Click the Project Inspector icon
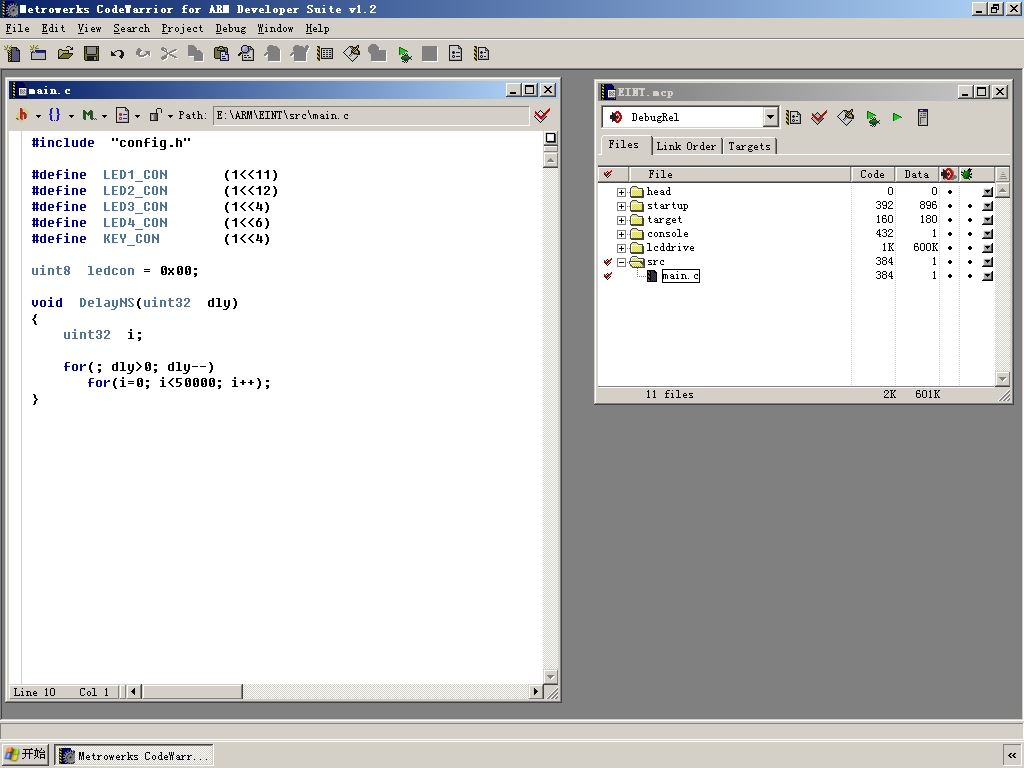Screen dimensions: 1024x768 [x=923, y=118]
